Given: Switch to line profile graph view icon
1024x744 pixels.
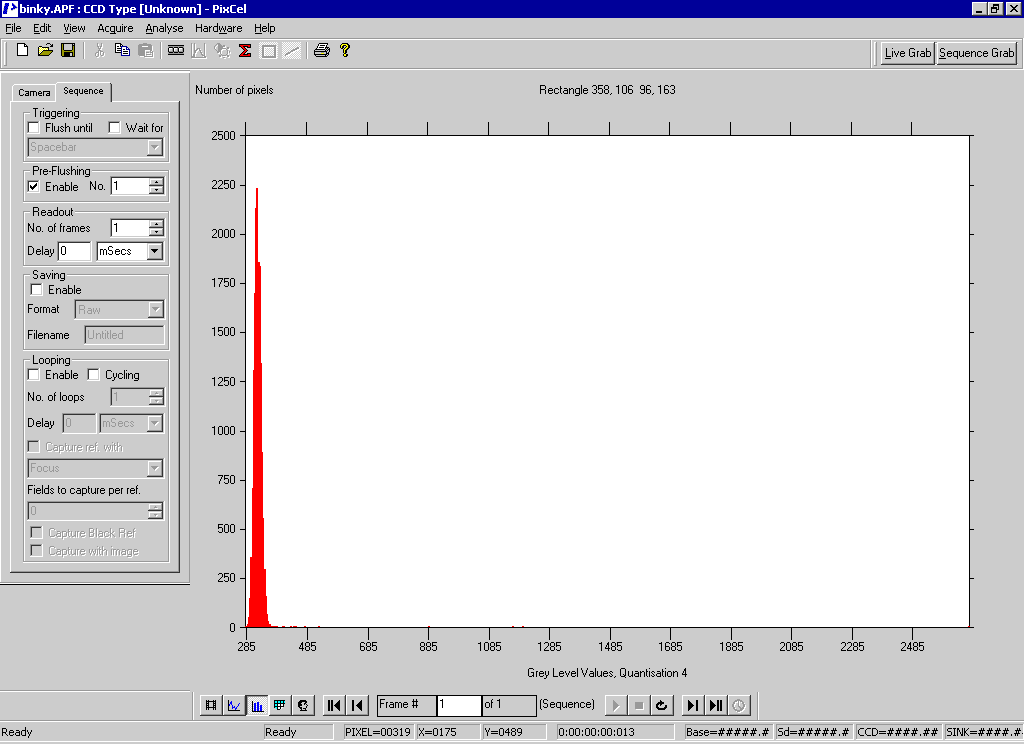Looking at the screenshot, I should pos(234,705).
